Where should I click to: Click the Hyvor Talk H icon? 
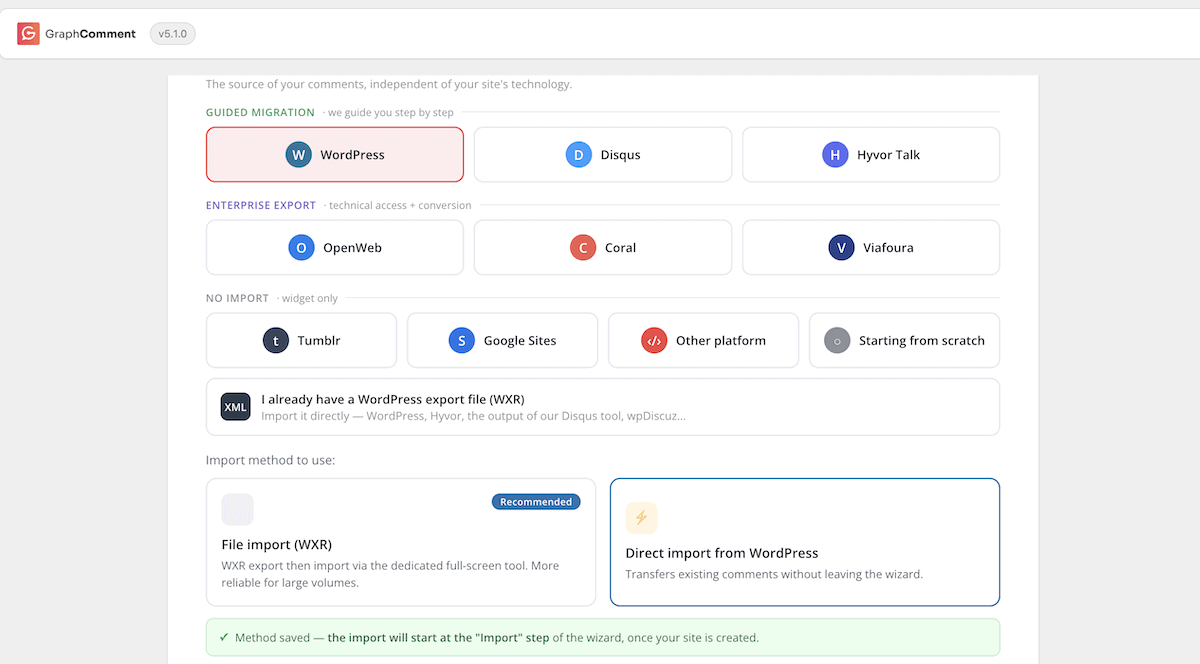[x=835, y=155]
